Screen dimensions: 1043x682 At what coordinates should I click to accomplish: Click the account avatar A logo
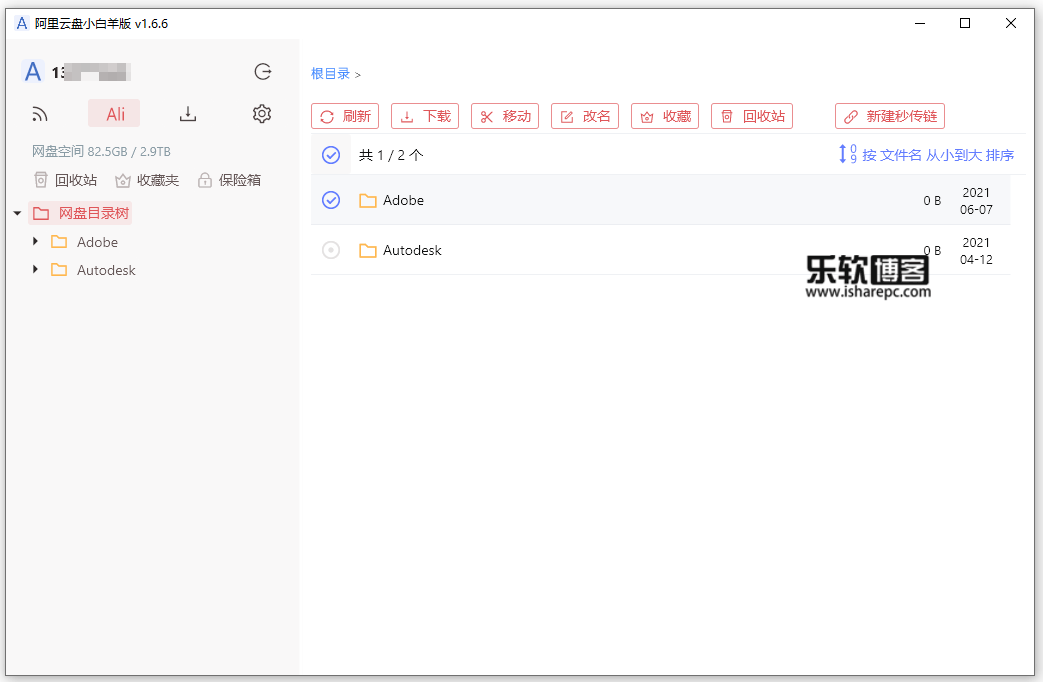click(33, 72)
